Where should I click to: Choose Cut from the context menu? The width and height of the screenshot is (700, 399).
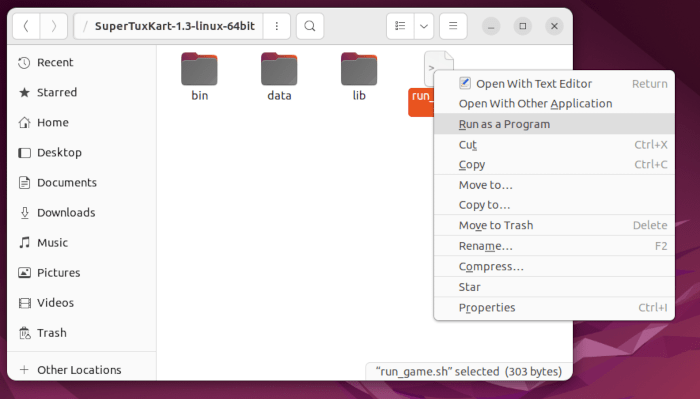coord(554,145)
